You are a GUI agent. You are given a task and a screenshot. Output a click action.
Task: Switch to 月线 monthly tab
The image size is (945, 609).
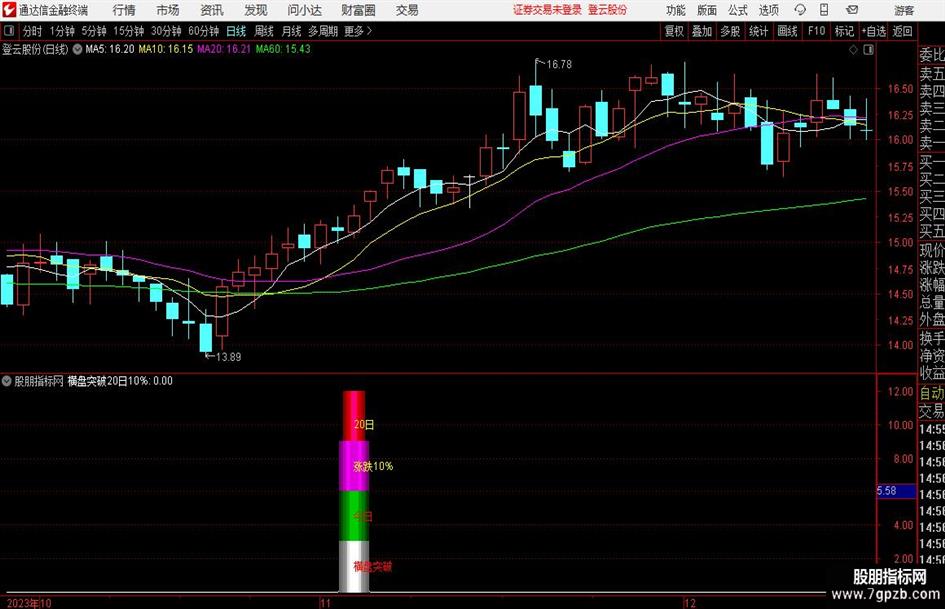point(291,31)
